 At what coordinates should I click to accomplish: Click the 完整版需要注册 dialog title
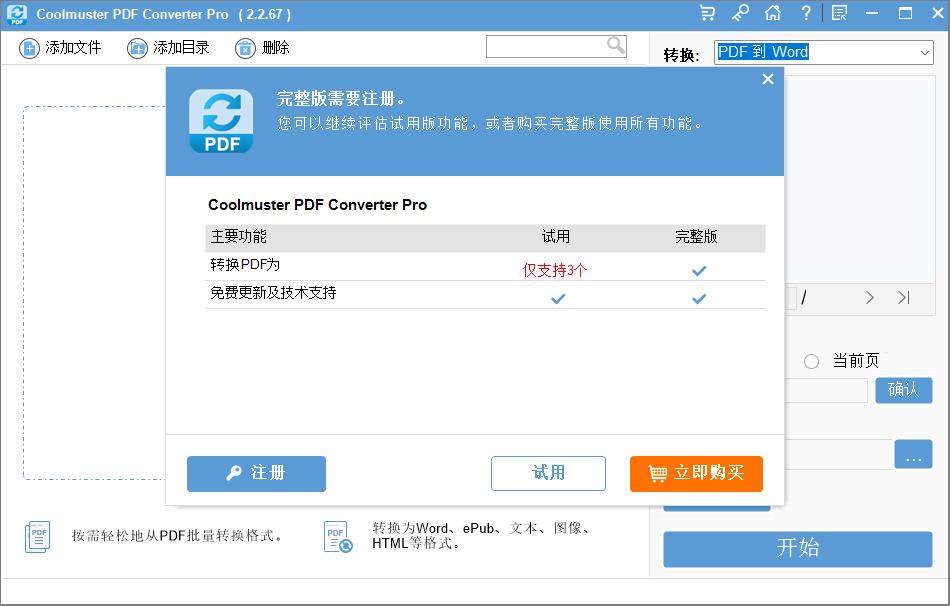point(340,99)
